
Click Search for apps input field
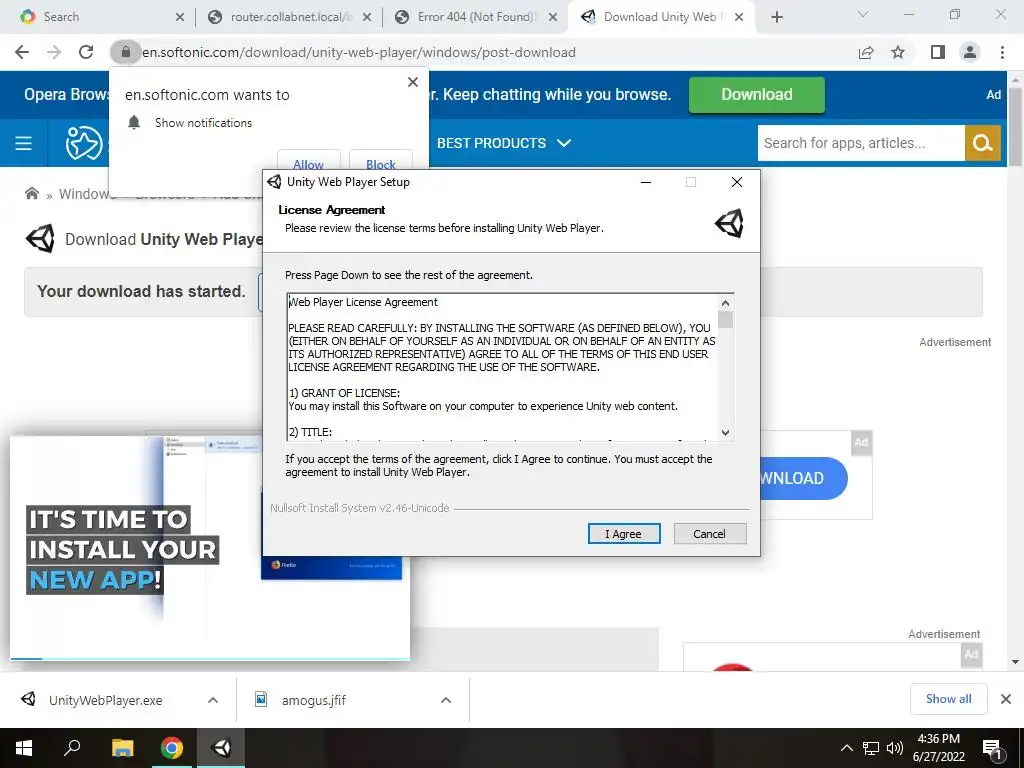[860, 143]
